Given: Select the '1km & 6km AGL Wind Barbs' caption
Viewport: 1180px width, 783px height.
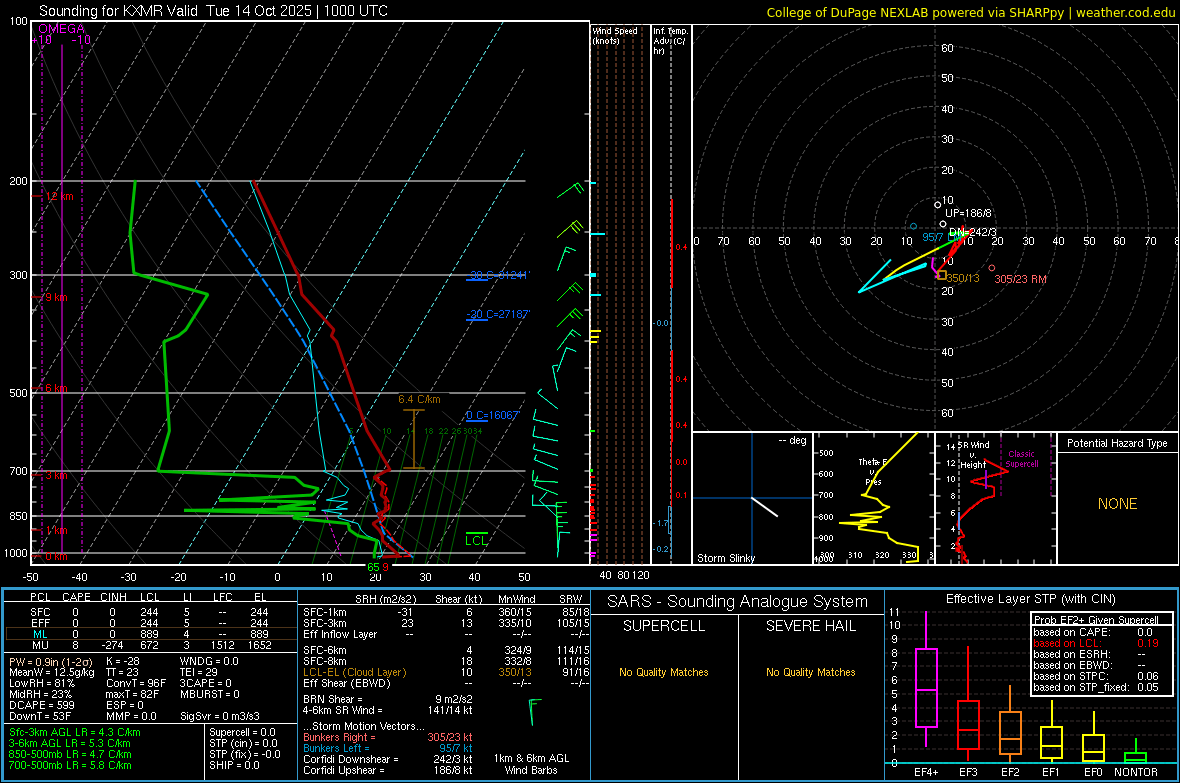Looking at the screenshot, I should (531, 764).
